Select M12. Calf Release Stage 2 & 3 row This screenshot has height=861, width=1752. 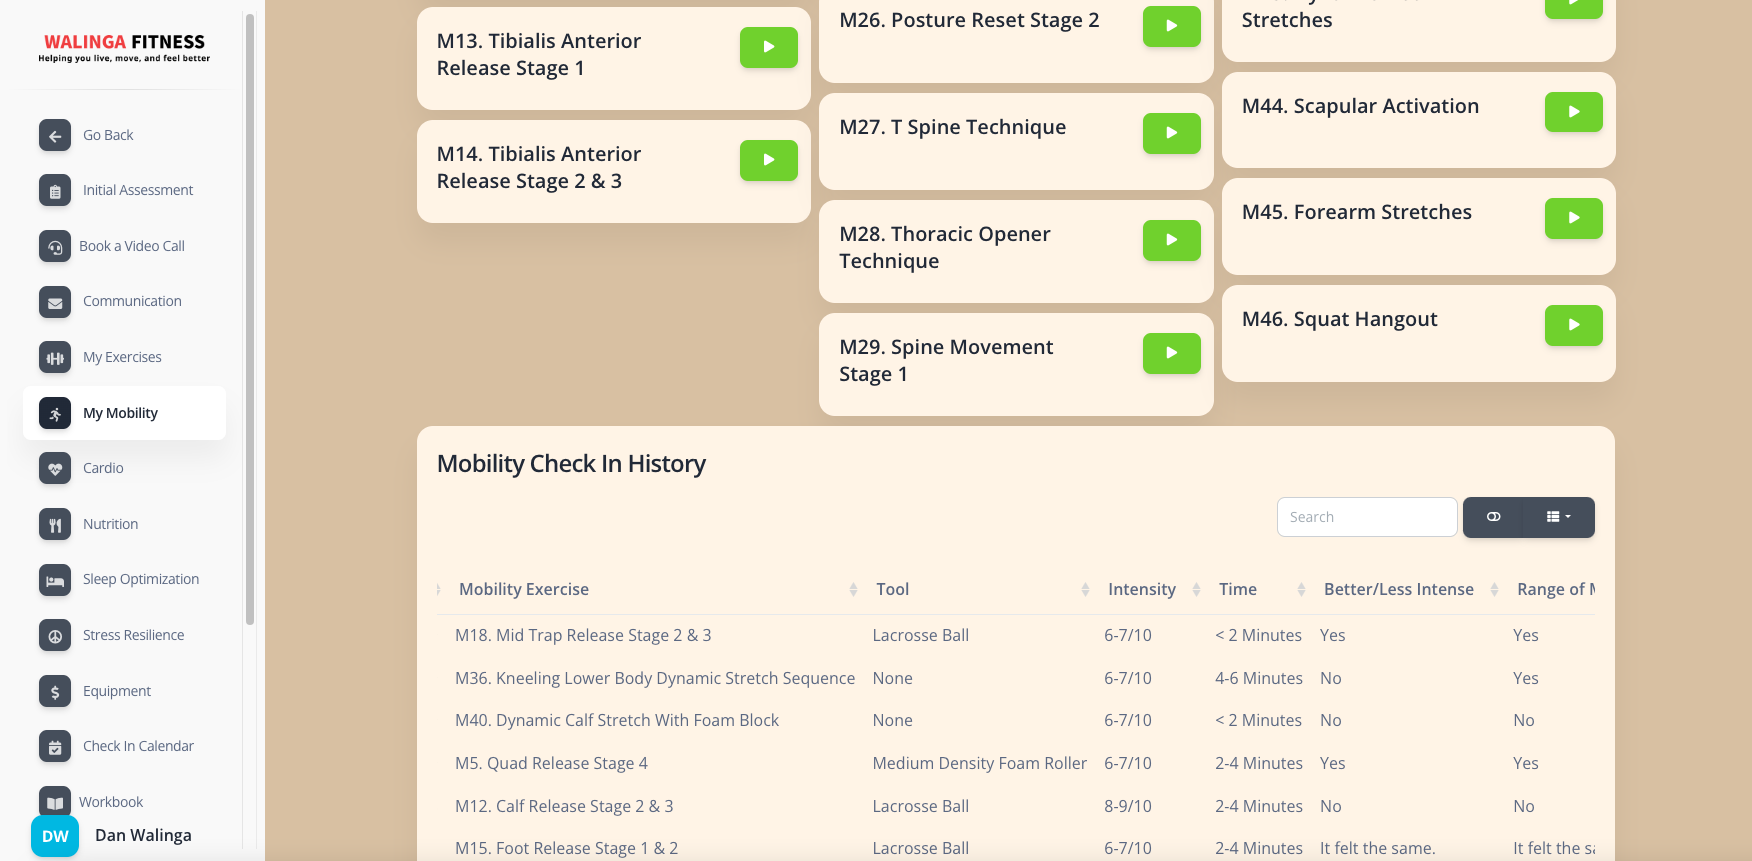1016,806
